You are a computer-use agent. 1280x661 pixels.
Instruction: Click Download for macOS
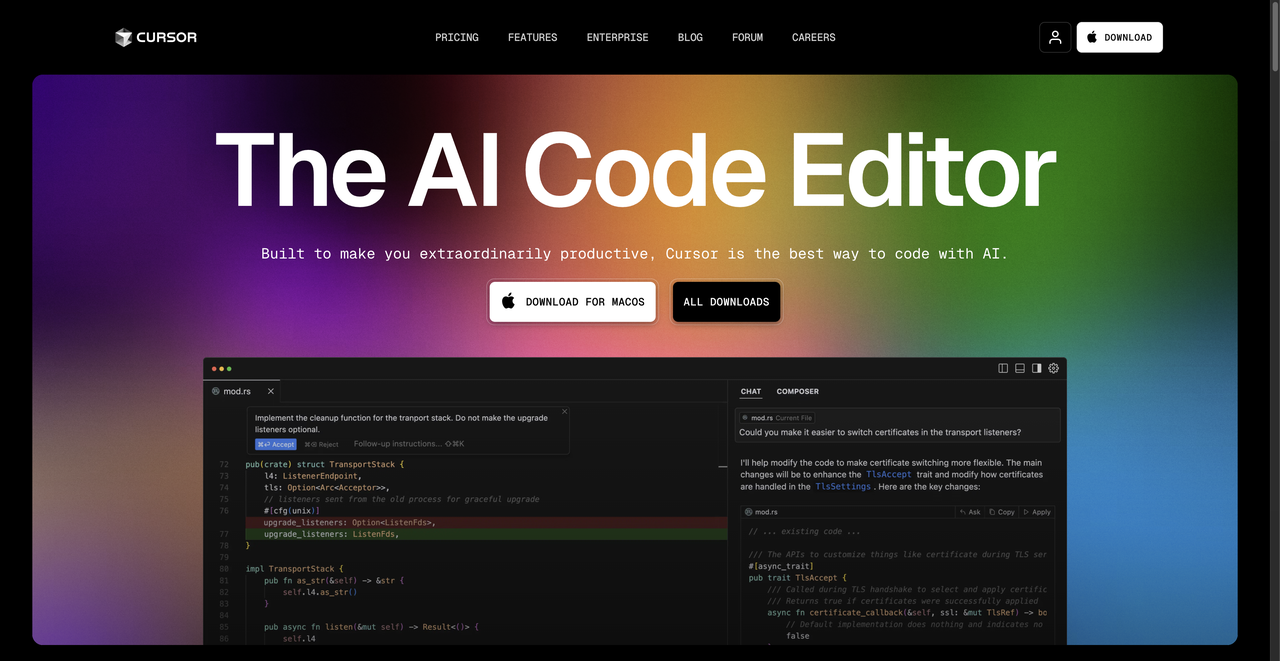click(572, 301)
